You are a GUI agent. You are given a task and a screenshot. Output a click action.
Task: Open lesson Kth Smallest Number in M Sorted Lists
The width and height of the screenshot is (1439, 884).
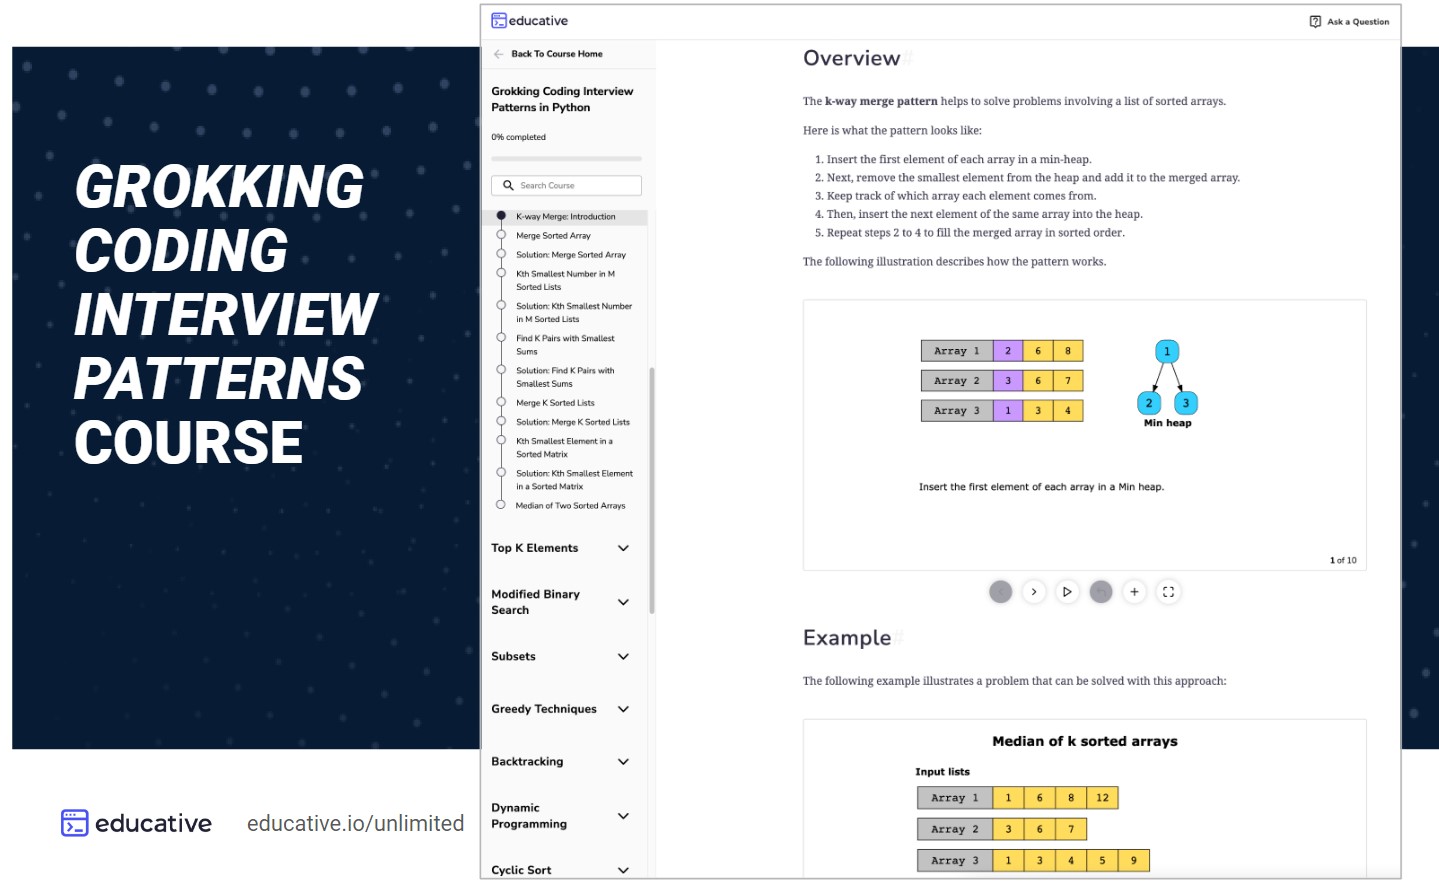point(565,280)
